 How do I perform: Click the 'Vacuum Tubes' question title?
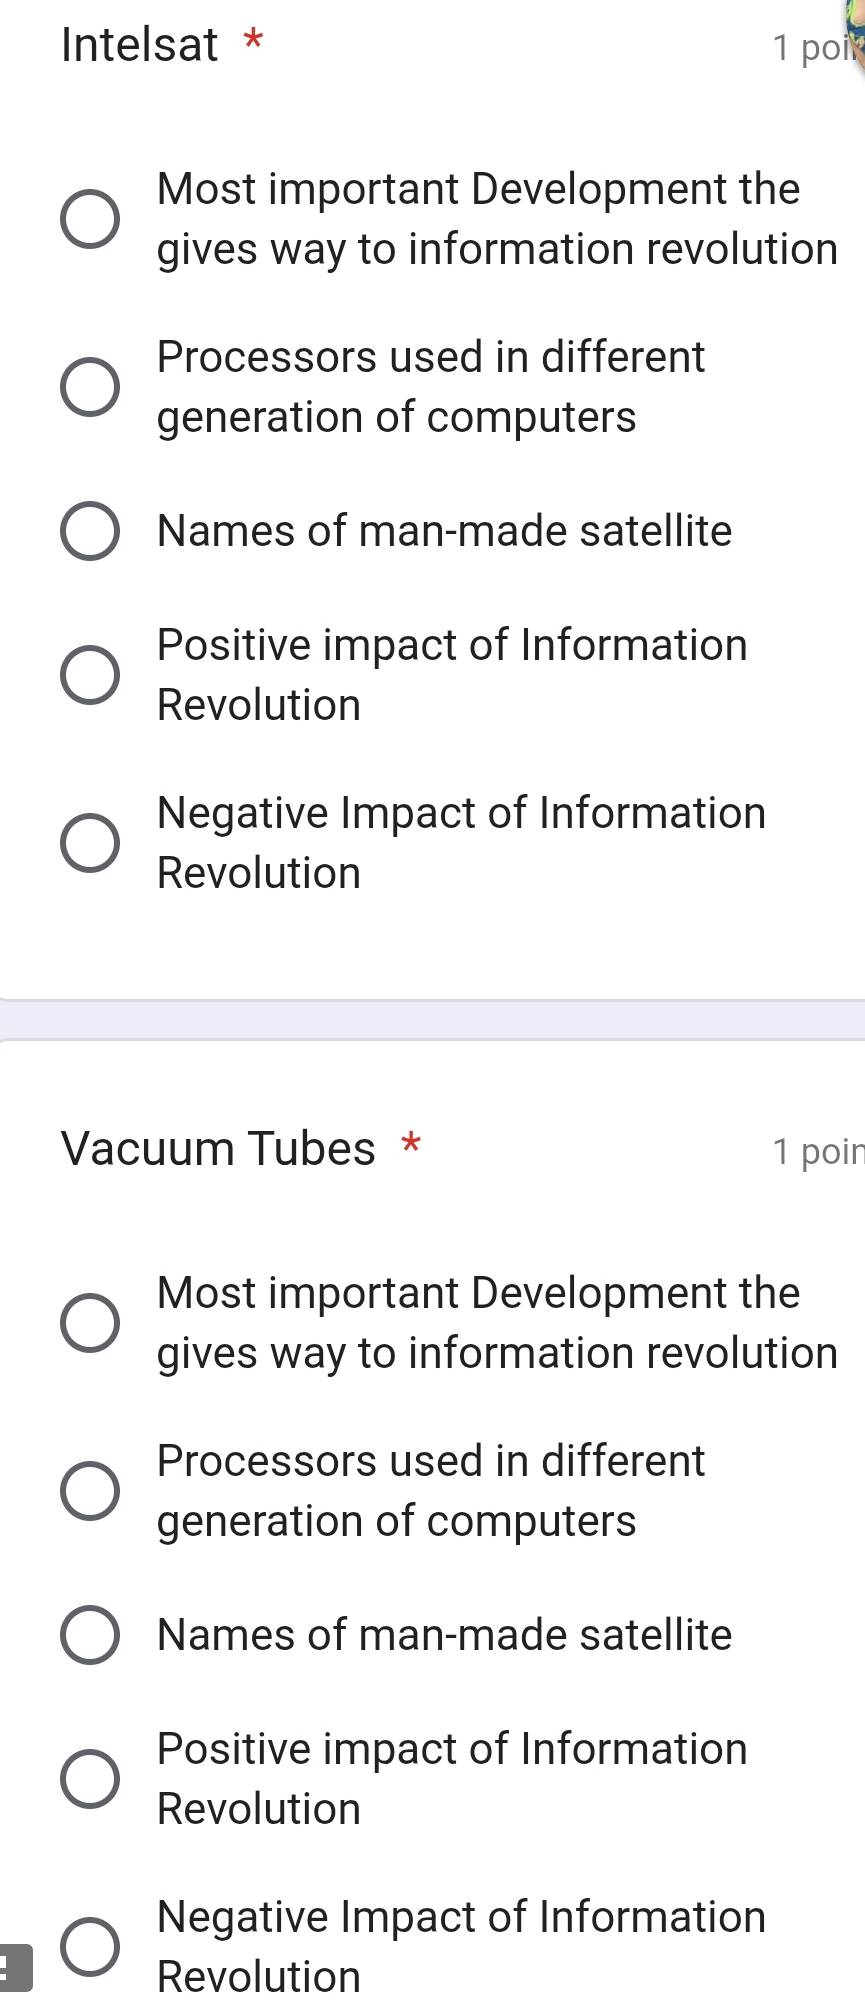click(218, 1148)
